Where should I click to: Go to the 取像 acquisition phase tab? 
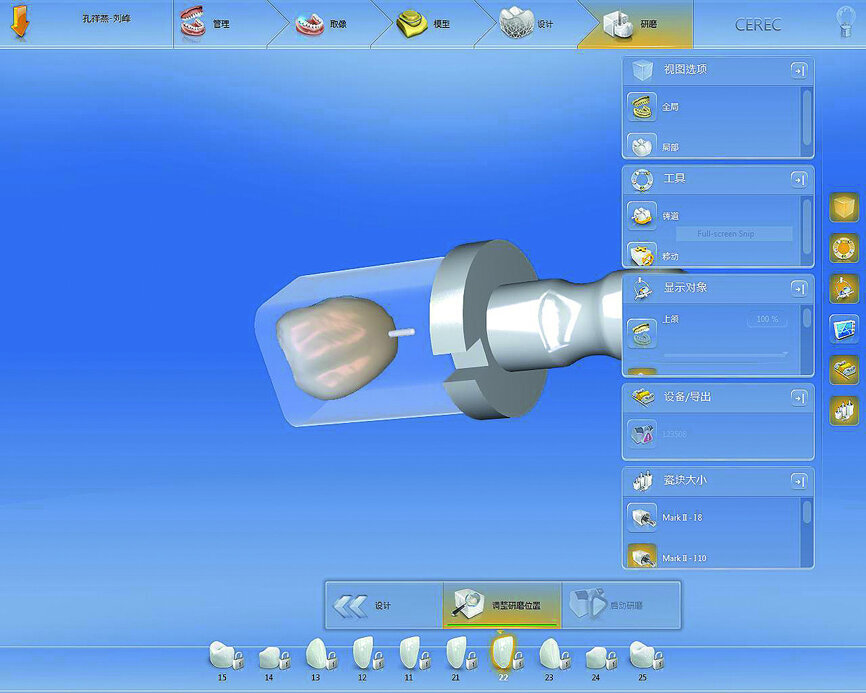coord(320,24)
